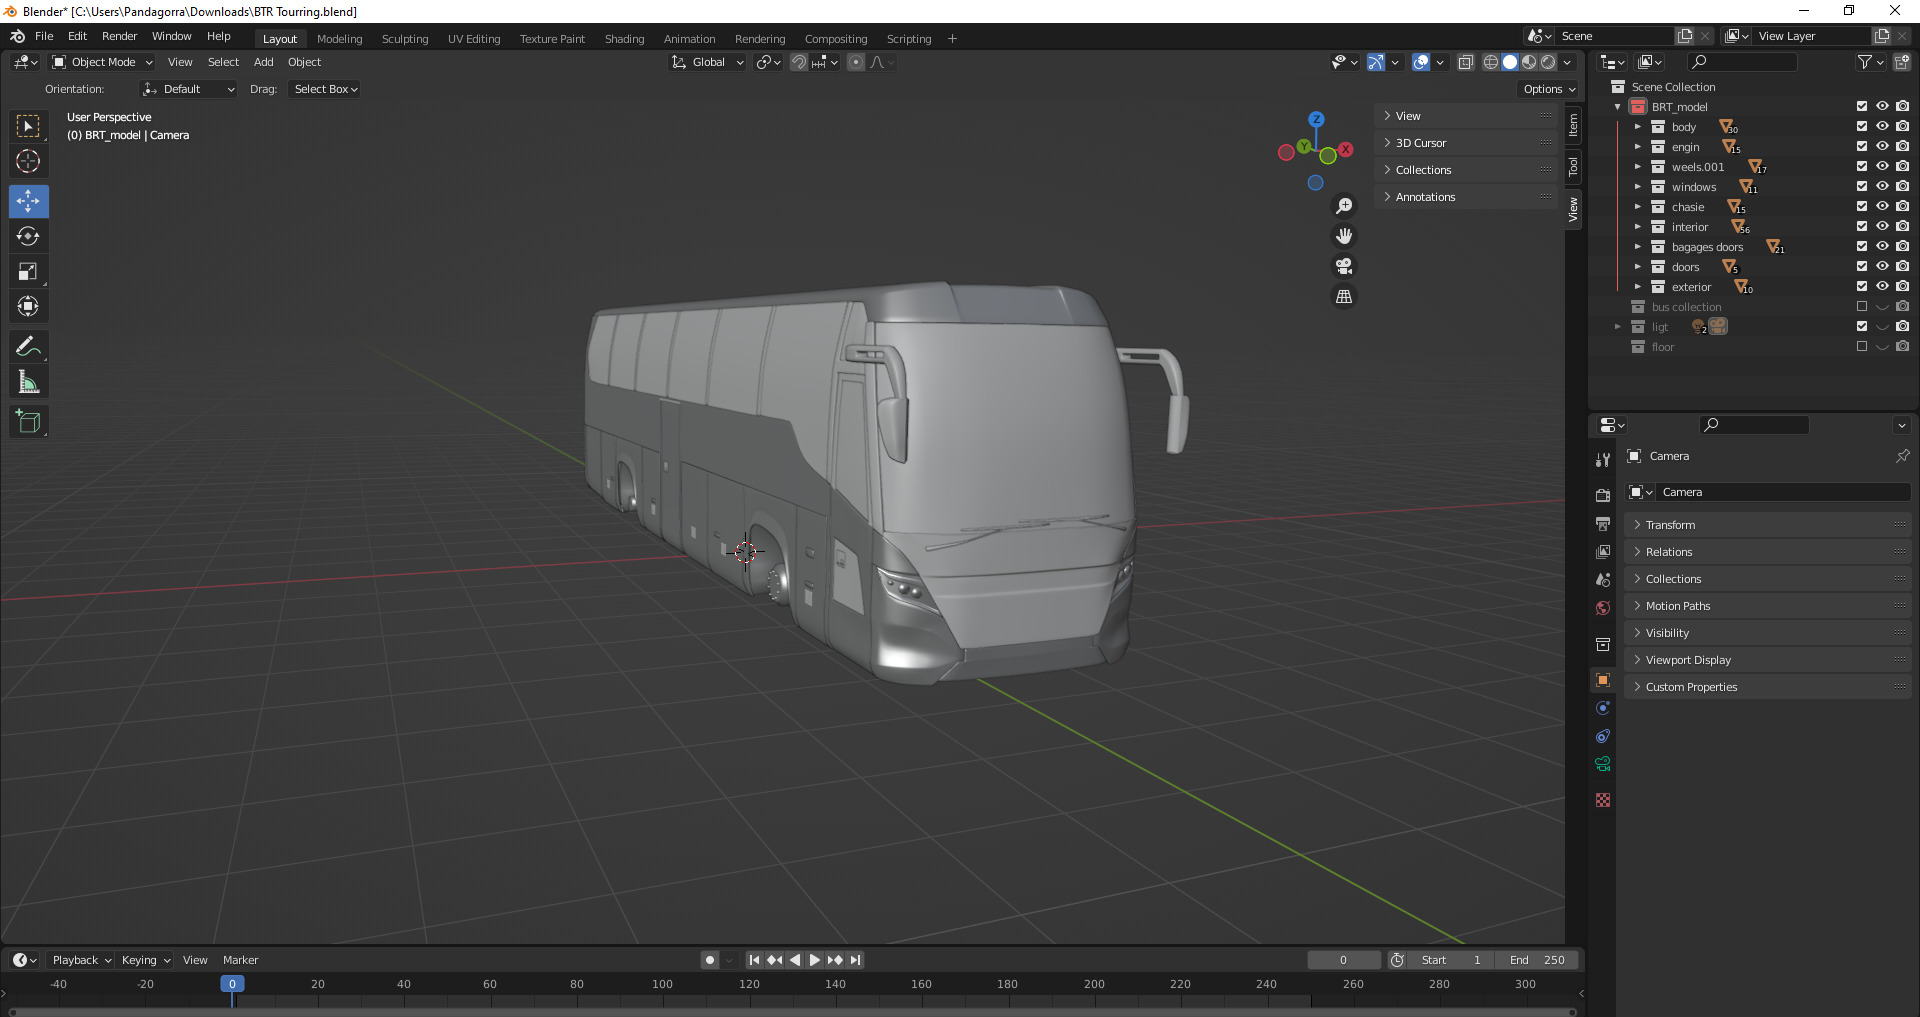Switch to the Shading workspace tab
This screenshot has height=1017, width=1920.
[x=624, y=39]
